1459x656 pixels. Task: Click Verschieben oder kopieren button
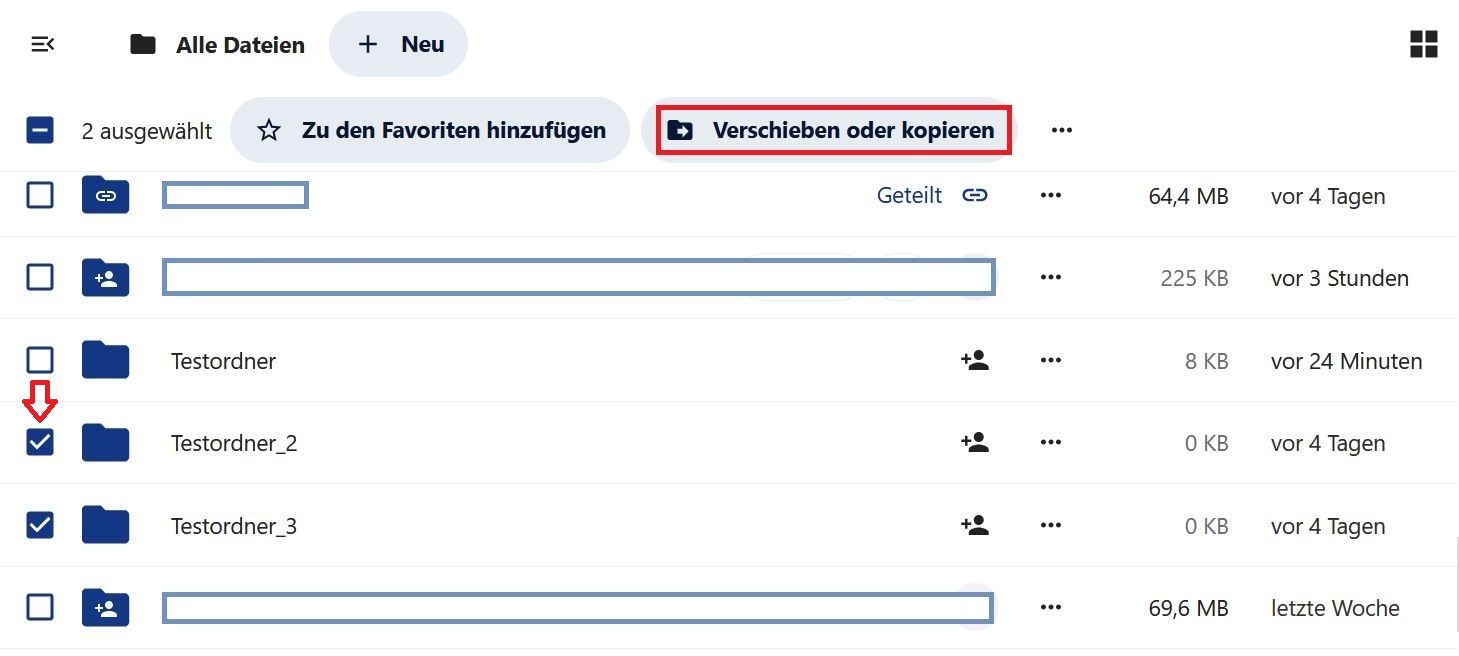[833, 130]
